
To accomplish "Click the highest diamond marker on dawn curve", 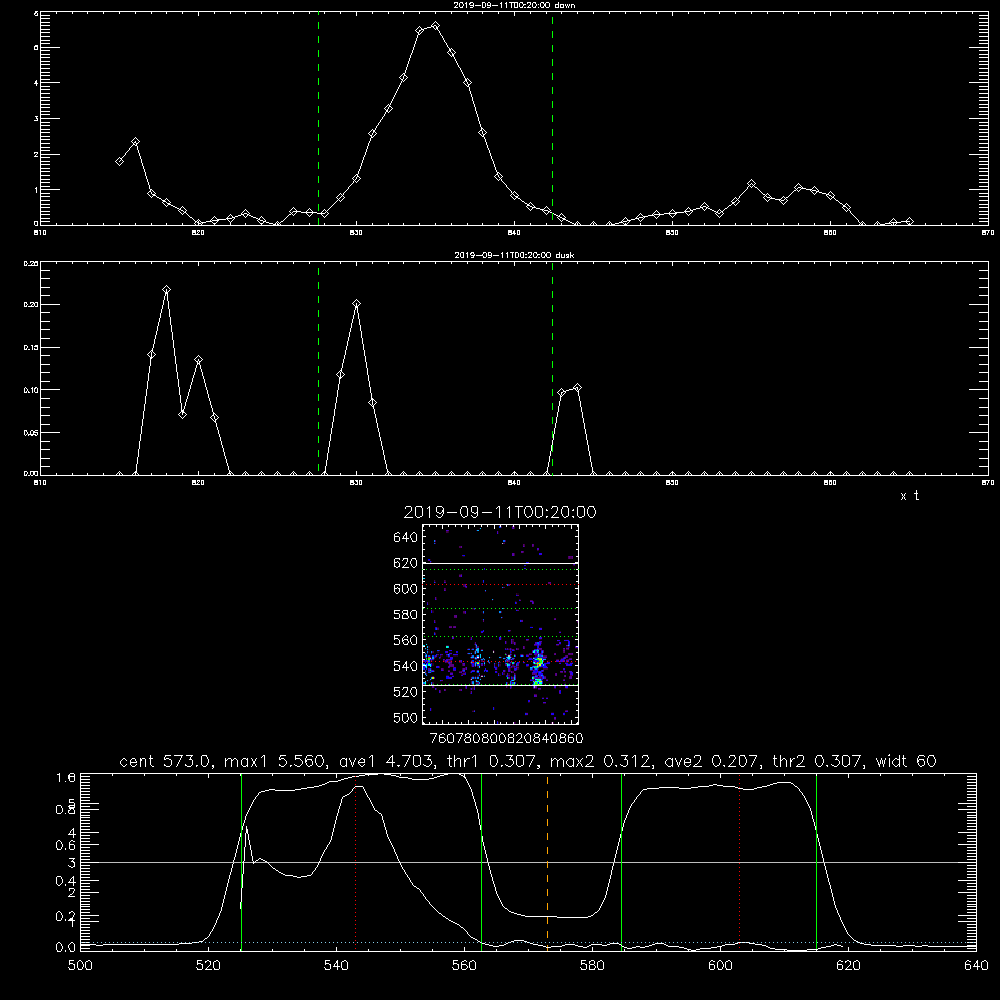I will [x=436, y=26].
